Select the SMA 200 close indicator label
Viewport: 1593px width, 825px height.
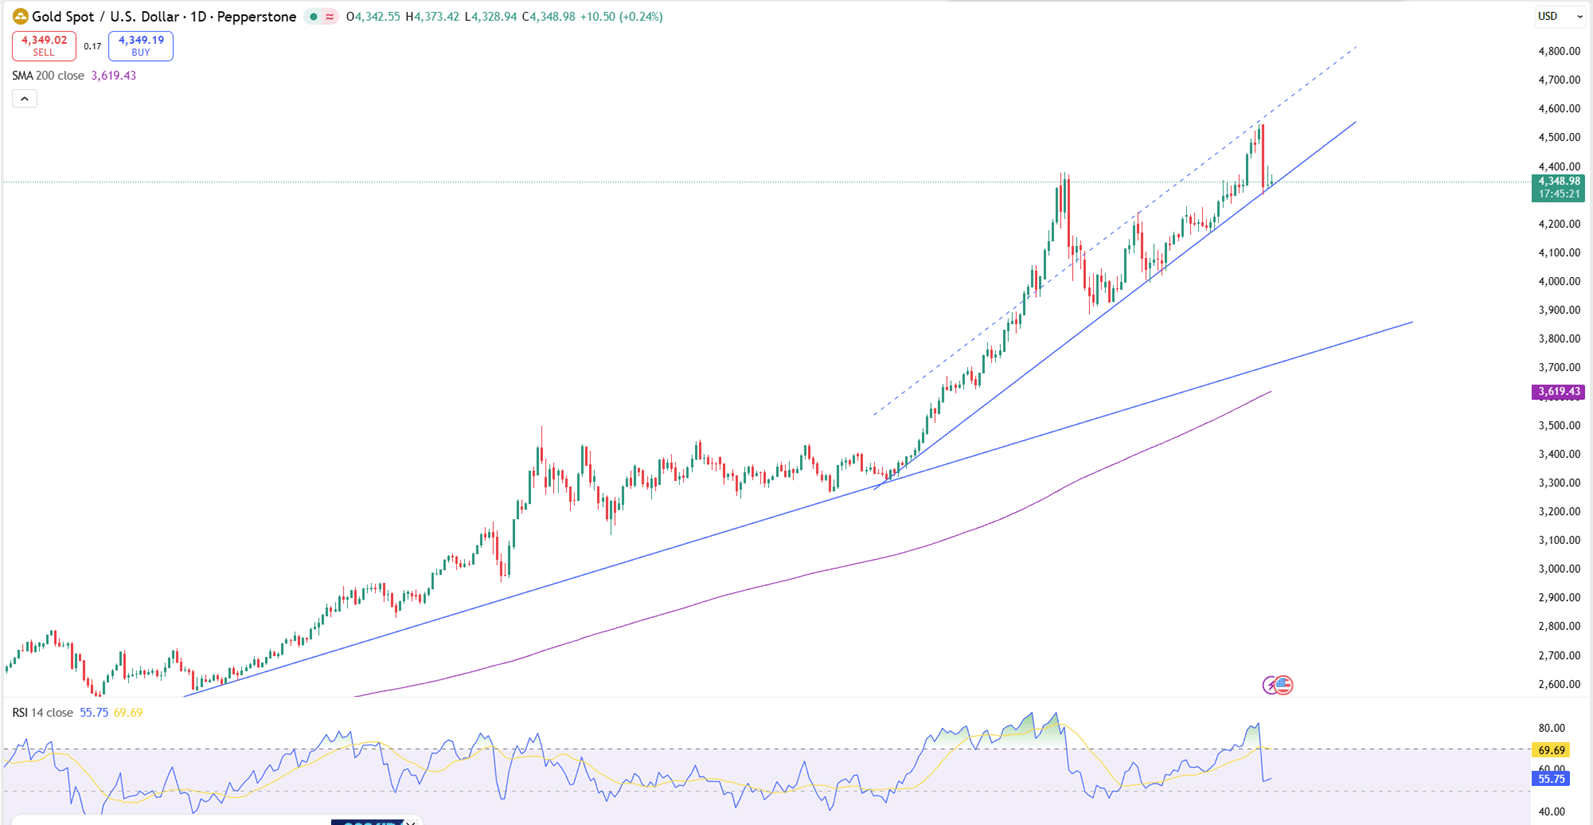coord(48,76)
